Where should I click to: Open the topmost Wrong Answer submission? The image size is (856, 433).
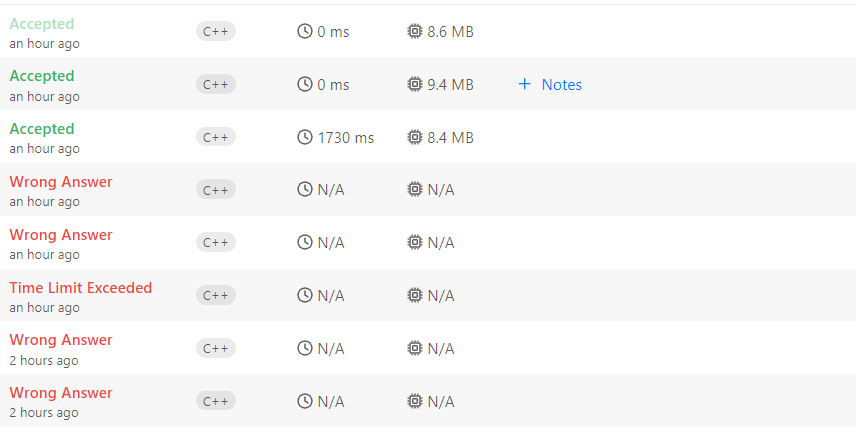coord(61,182)
